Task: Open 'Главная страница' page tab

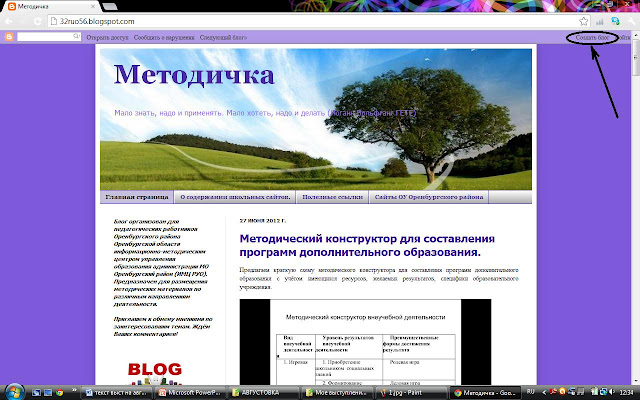Action: (x=137, y=197)
